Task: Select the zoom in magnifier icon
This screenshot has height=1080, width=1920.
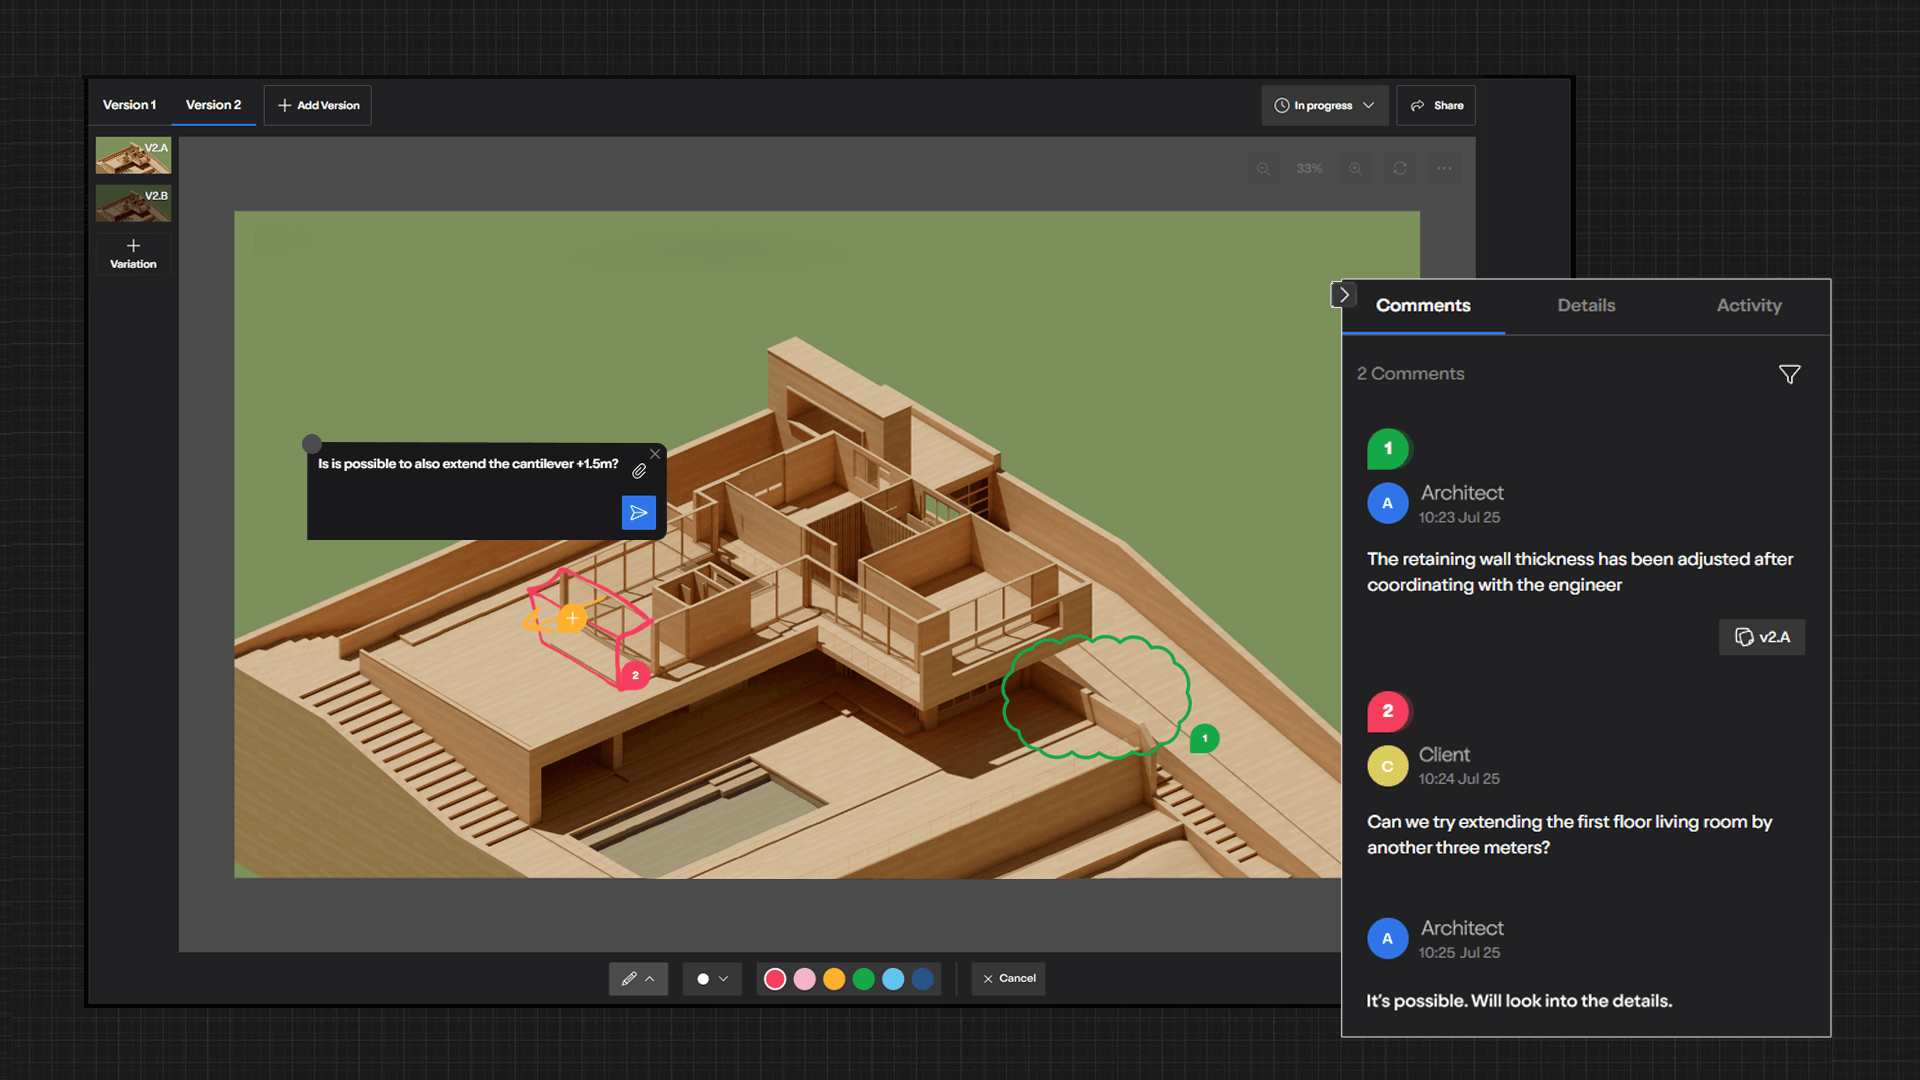Action: (x=1356, y=168)
